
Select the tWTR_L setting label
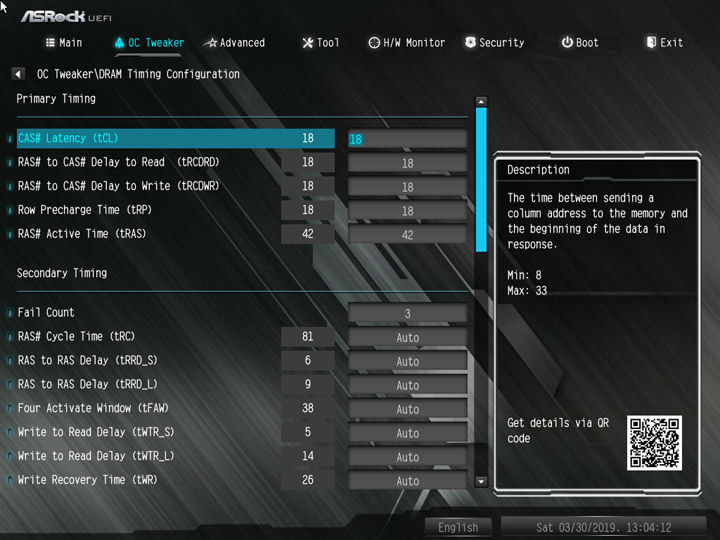pyautogui.click(x=96, y=456)
